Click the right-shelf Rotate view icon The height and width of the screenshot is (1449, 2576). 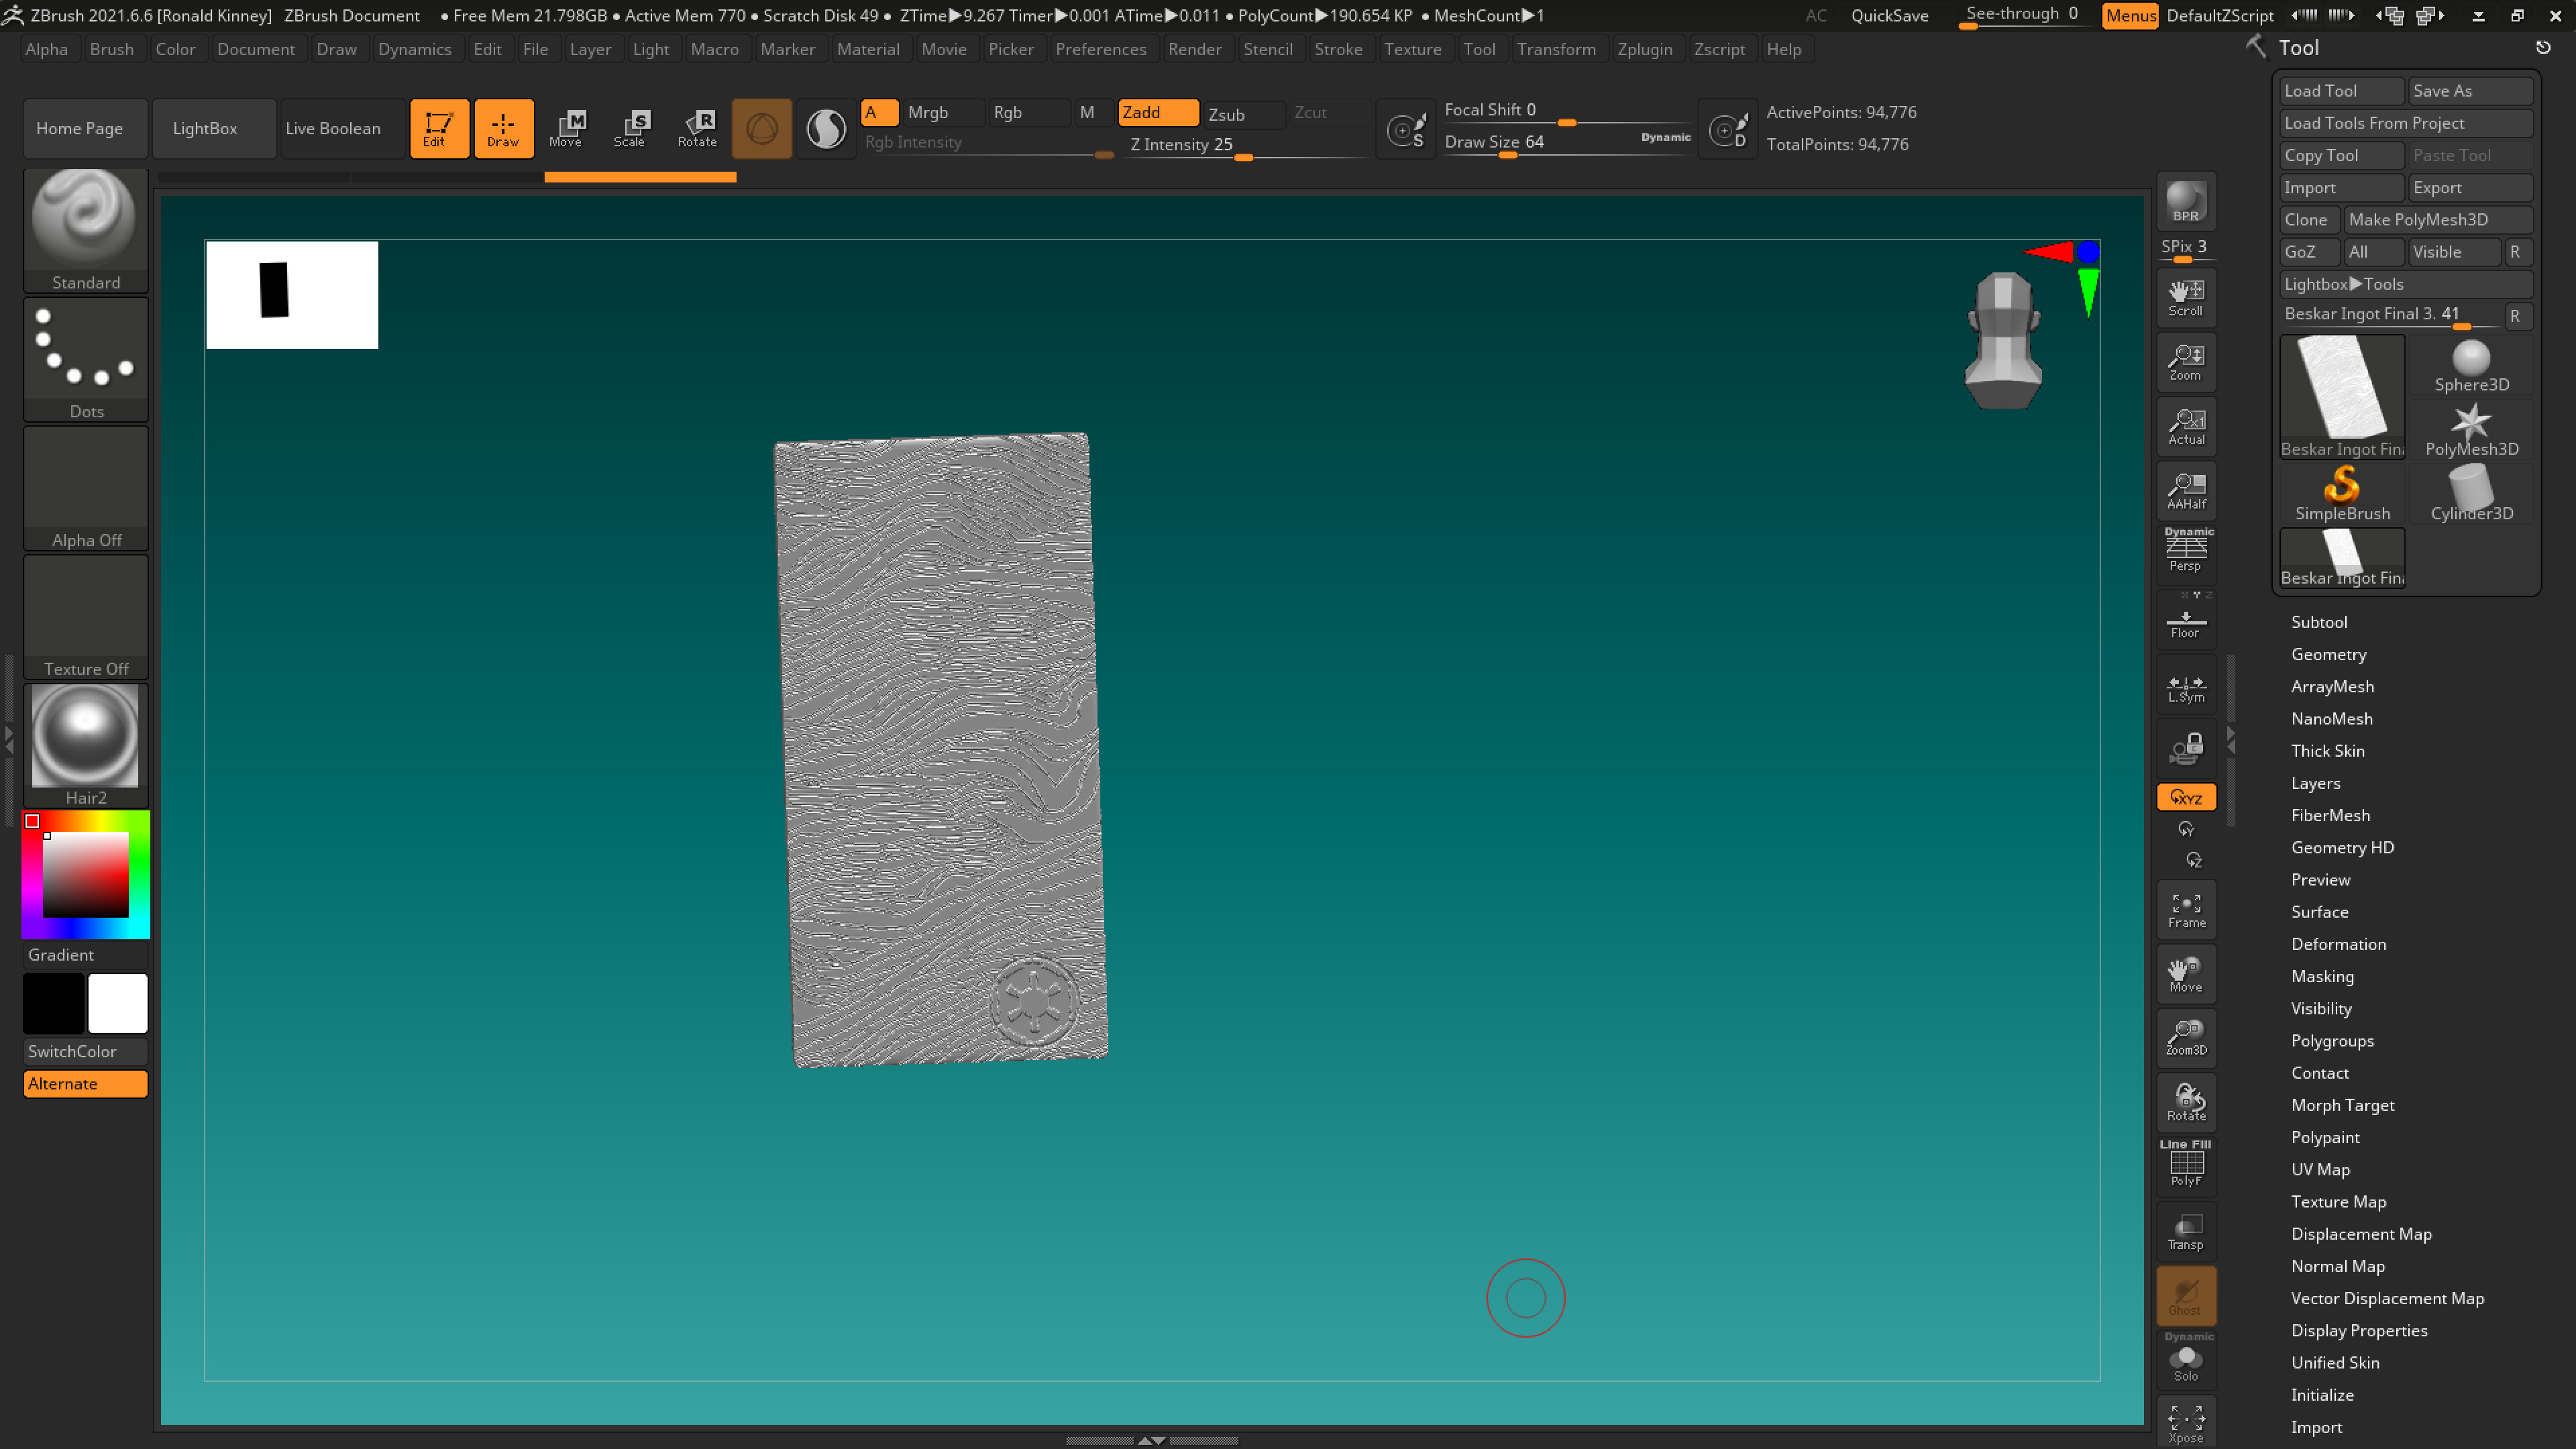point(2186,1103)
